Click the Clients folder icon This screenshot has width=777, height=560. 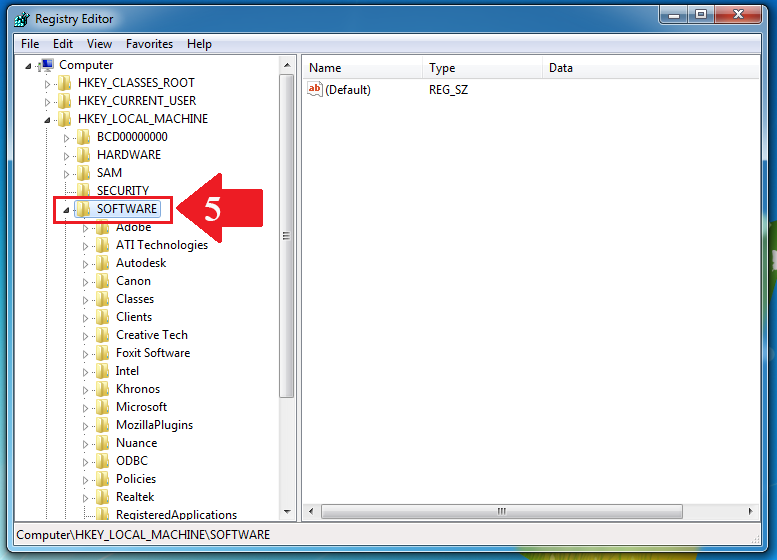tap(103, 317)
